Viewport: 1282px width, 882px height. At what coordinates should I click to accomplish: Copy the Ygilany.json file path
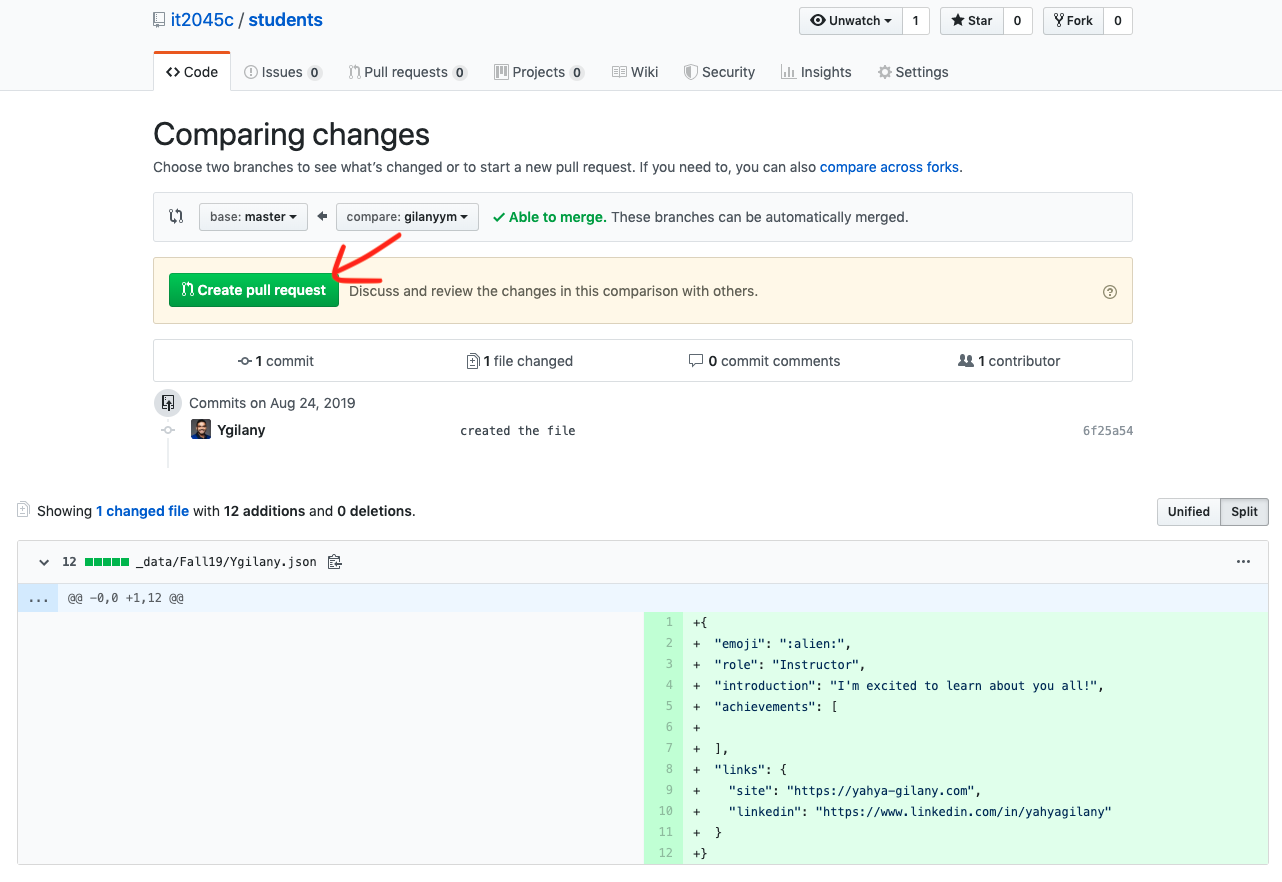[335, 562]
